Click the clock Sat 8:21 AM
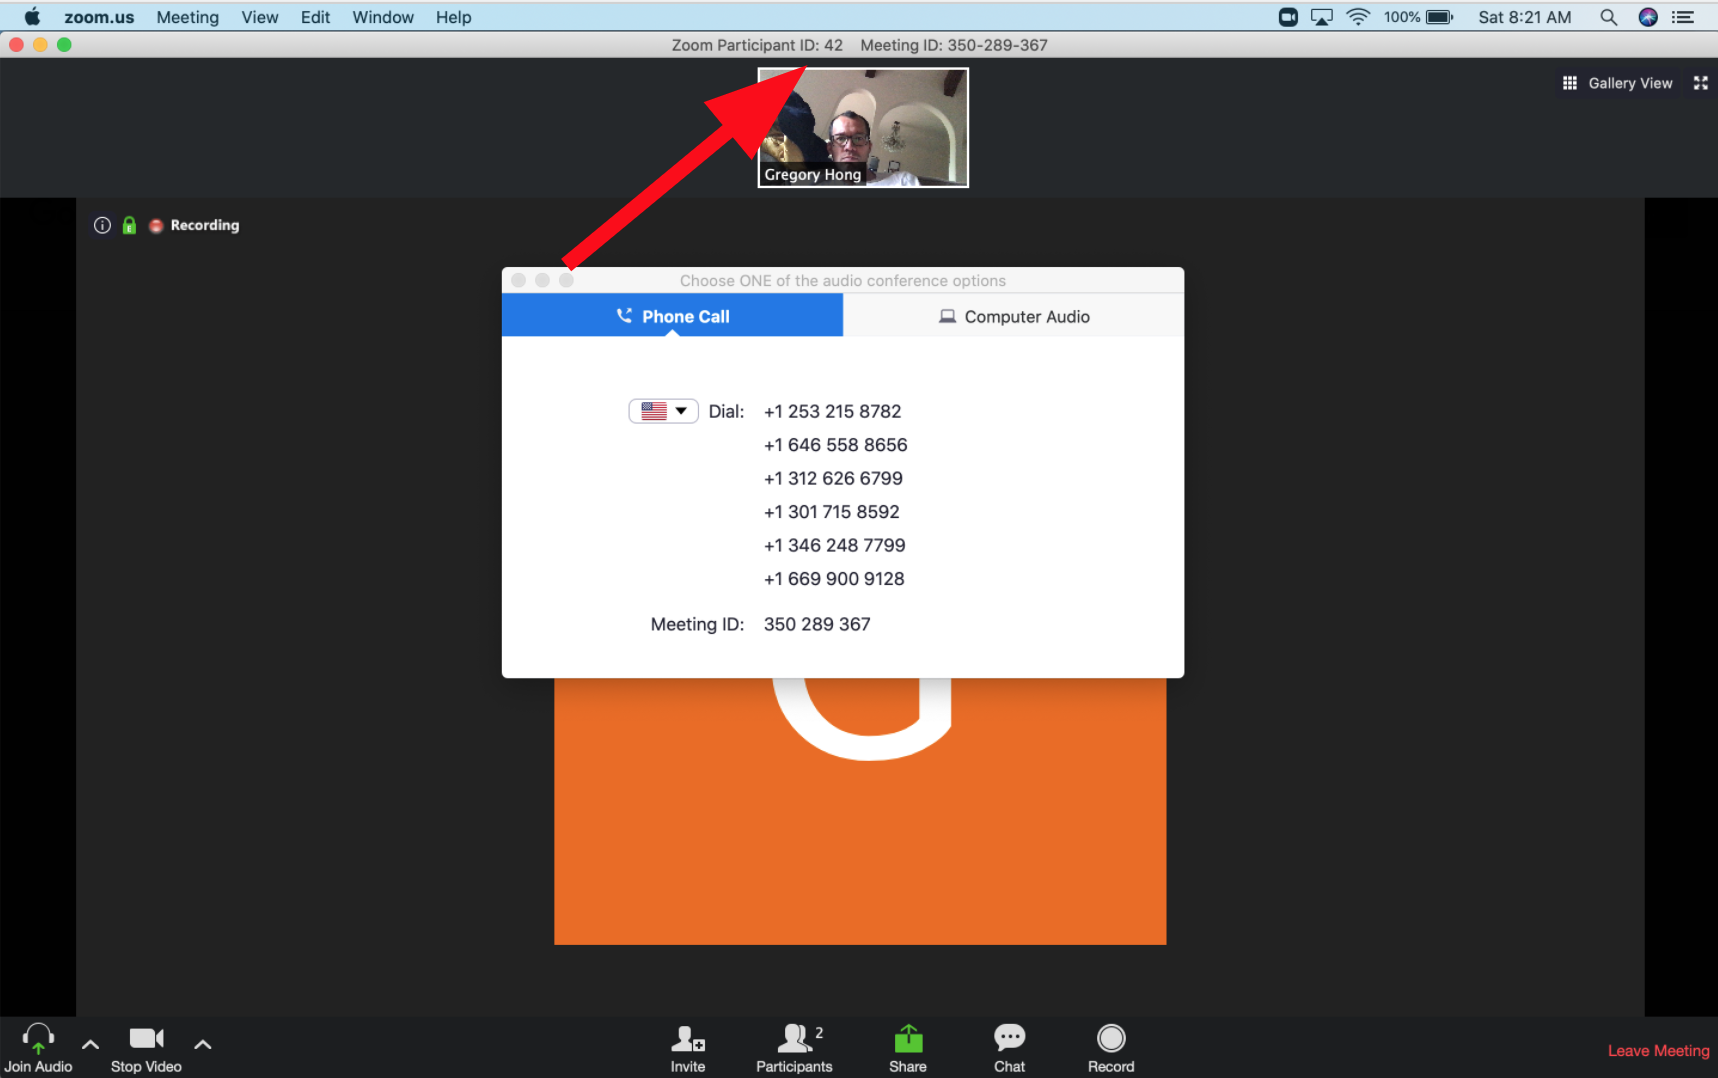 click(1524, 17)
